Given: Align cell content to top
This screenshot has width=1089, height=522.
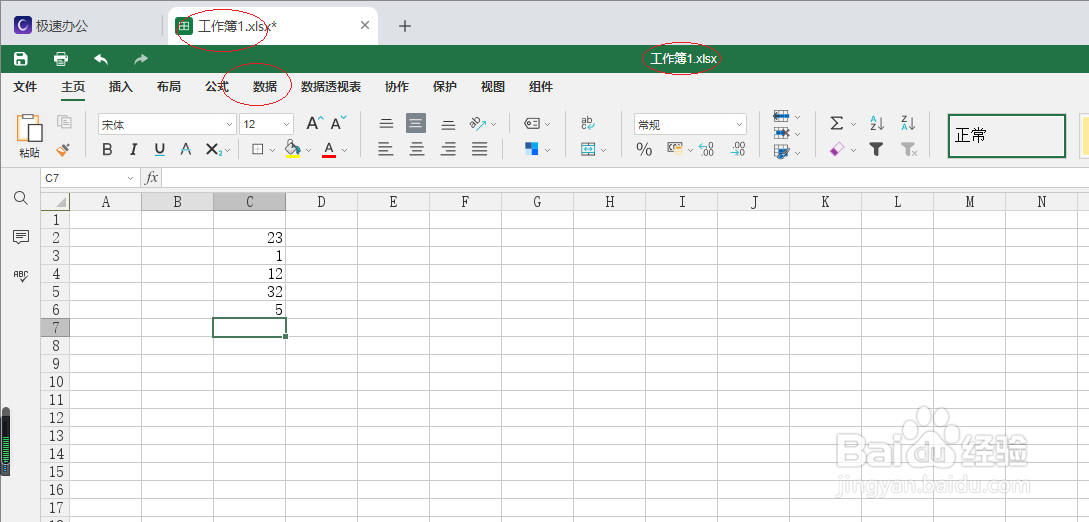Looking at the screenshot, I should coord(386,124).
